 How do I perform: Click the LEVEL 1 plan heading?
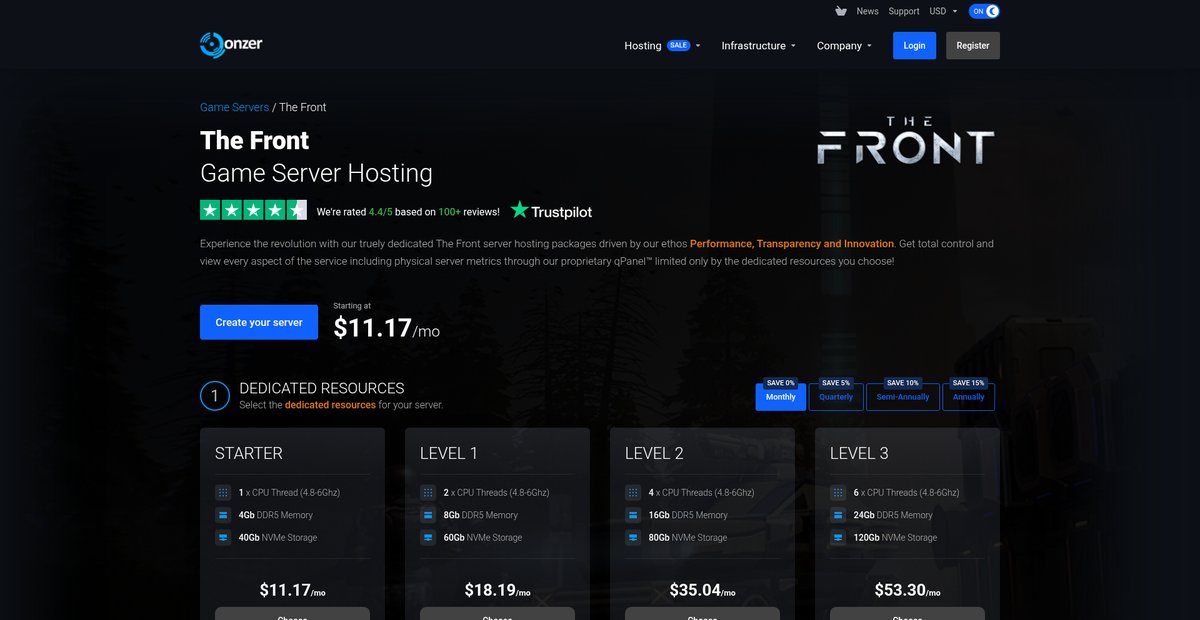pos(449,453)
